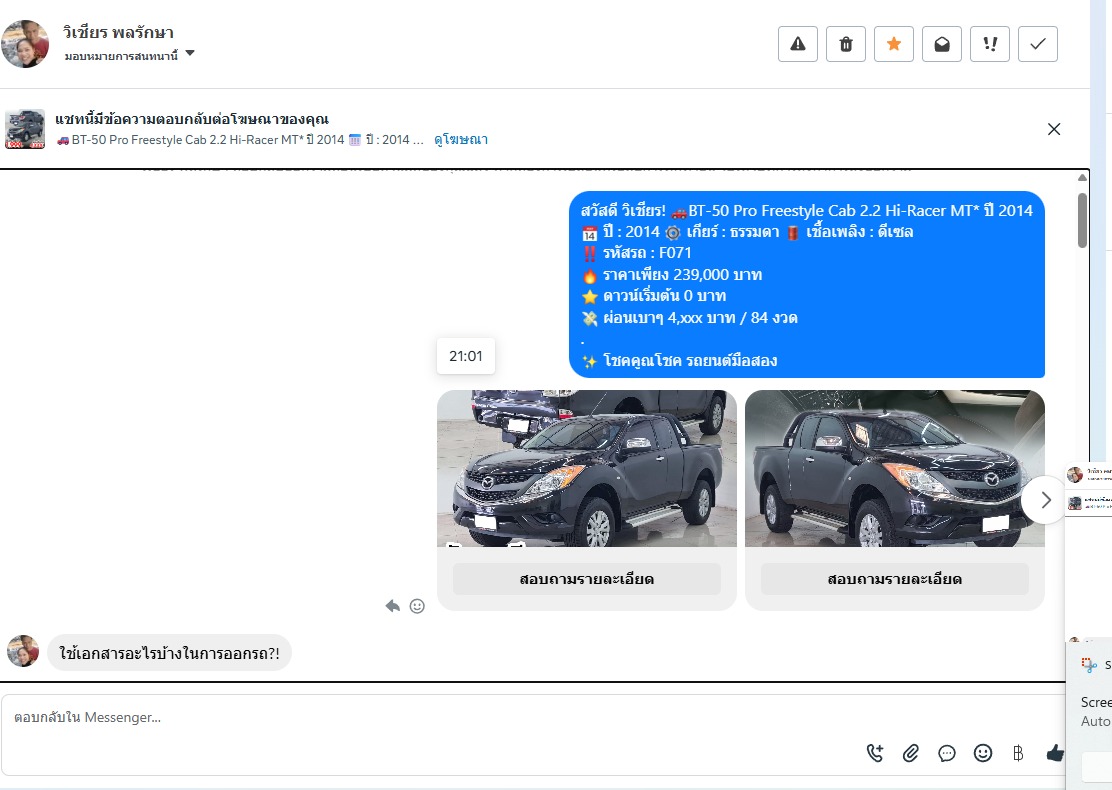Open the emoji picker in the composer
The image size is (1112, 790).
pyautogui.click(x=983, y=753)
